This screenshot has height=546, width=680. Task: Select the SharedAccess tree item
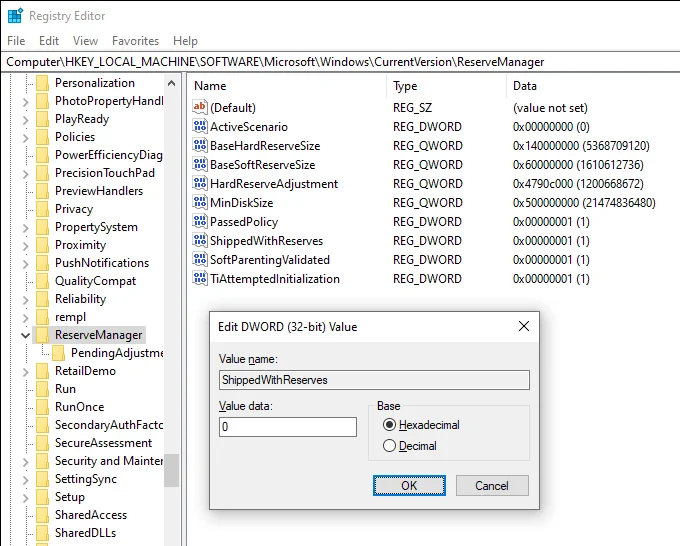[x=91, y=515]
